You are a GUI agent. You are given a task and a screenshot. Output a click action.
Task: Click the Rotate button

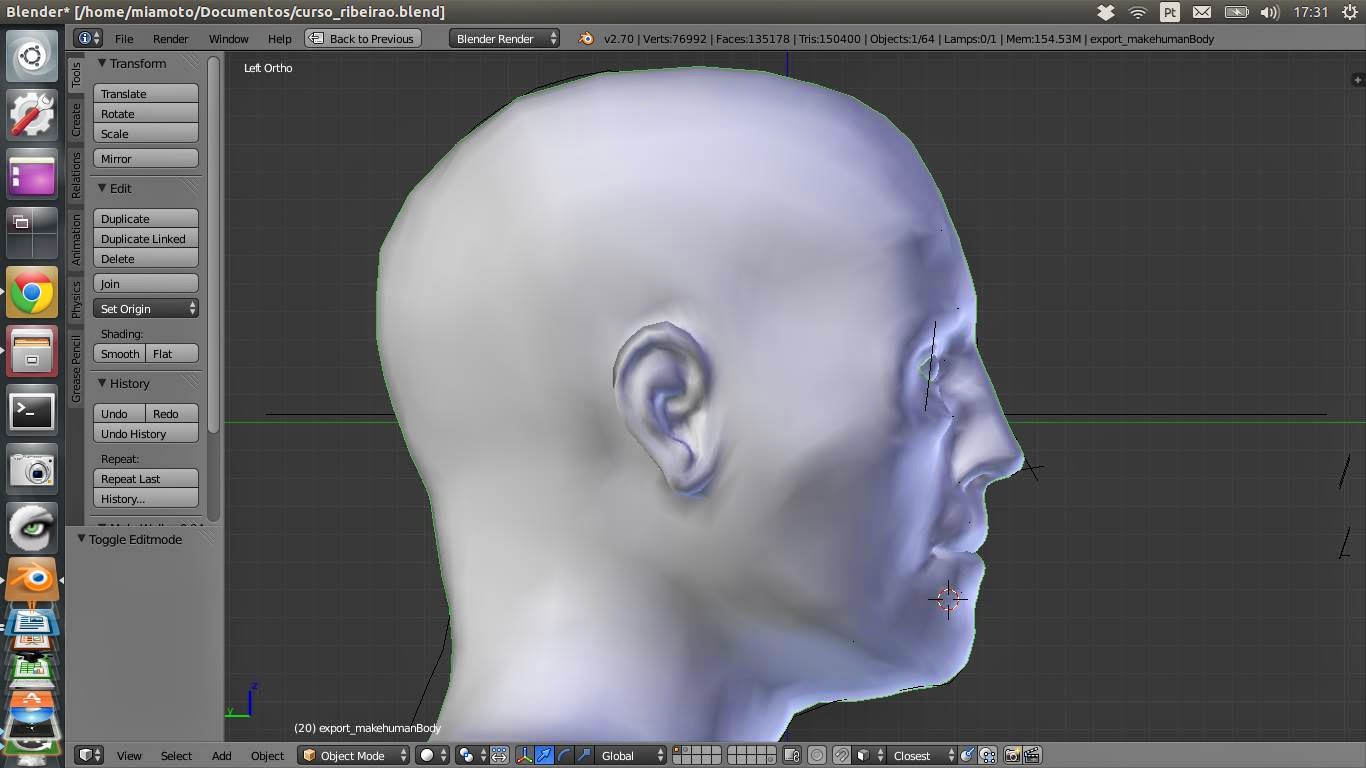point(146,113)
